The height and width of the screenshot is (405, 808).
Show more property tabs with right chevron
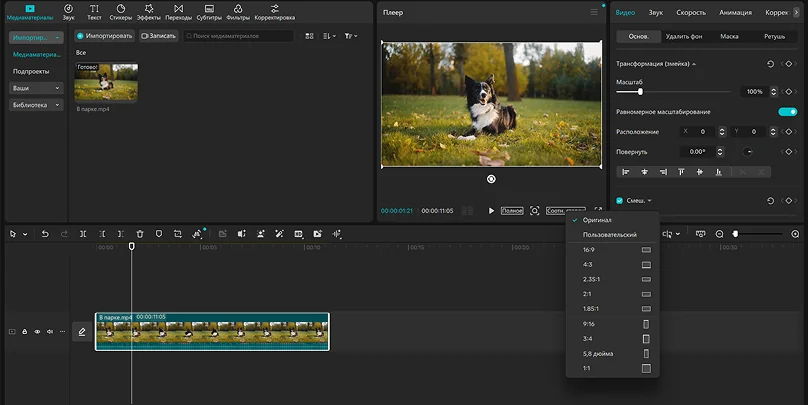(x=796, y=12)
